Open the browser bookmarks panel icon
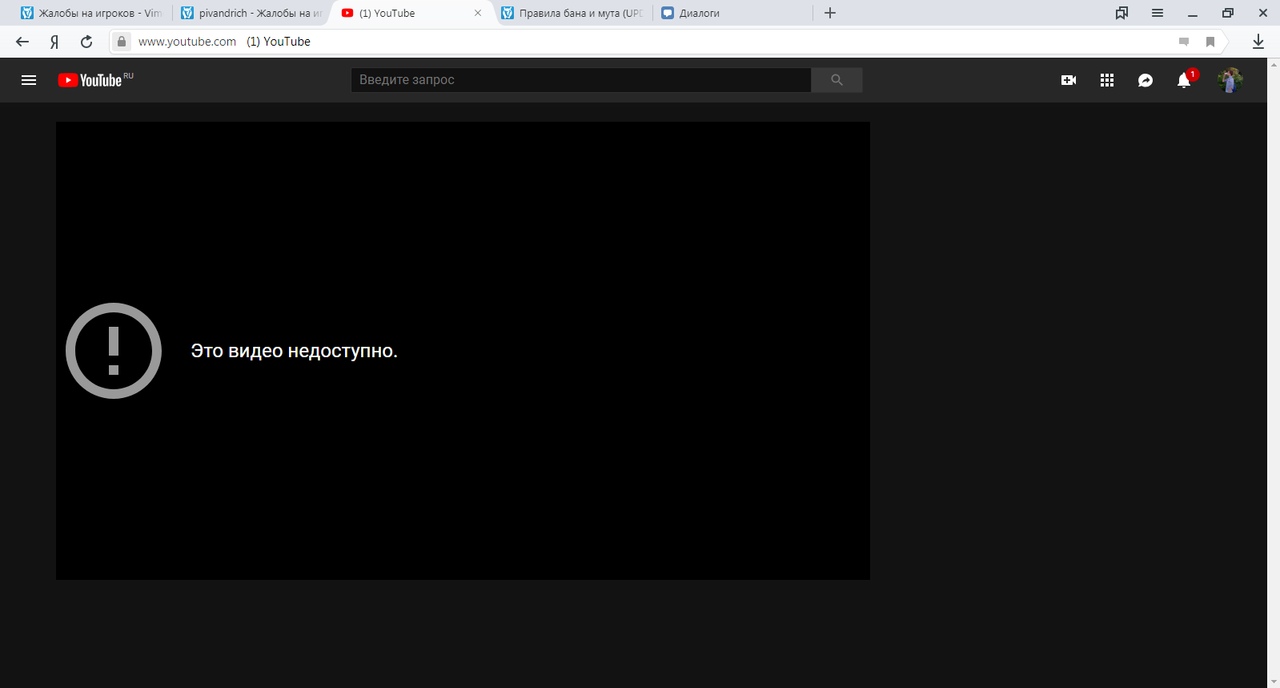1280x688 pixels. (x=1121, y=13)
